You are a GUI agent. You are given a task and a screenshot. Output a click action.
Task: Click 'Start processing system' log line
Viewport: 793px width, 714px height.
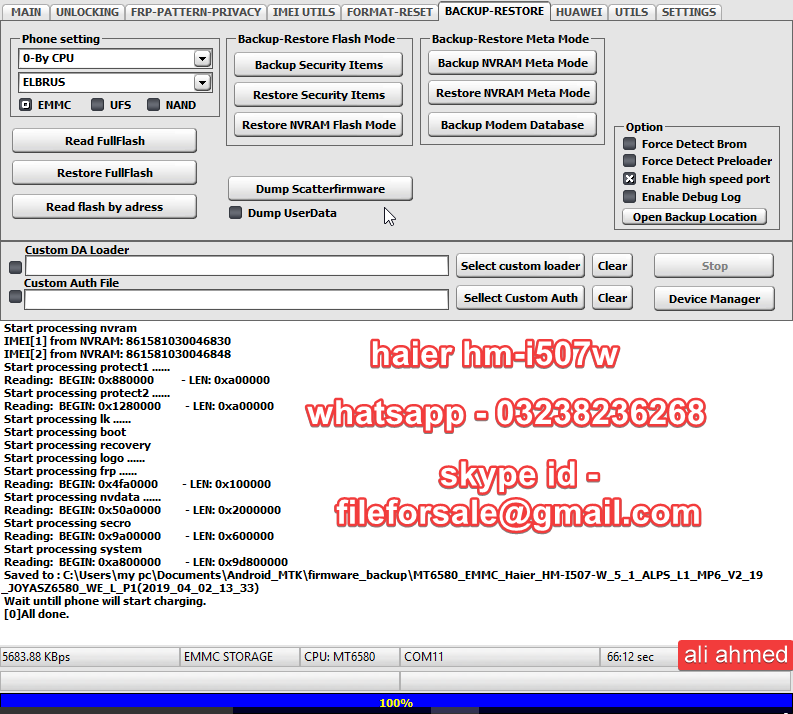point(73,549)
